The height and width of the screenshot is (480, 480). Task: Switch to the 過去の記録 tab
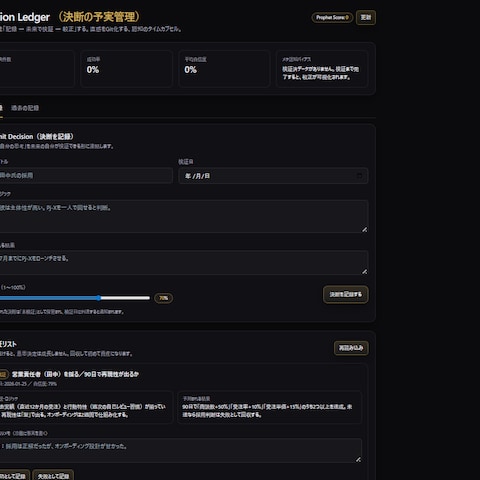25,108
